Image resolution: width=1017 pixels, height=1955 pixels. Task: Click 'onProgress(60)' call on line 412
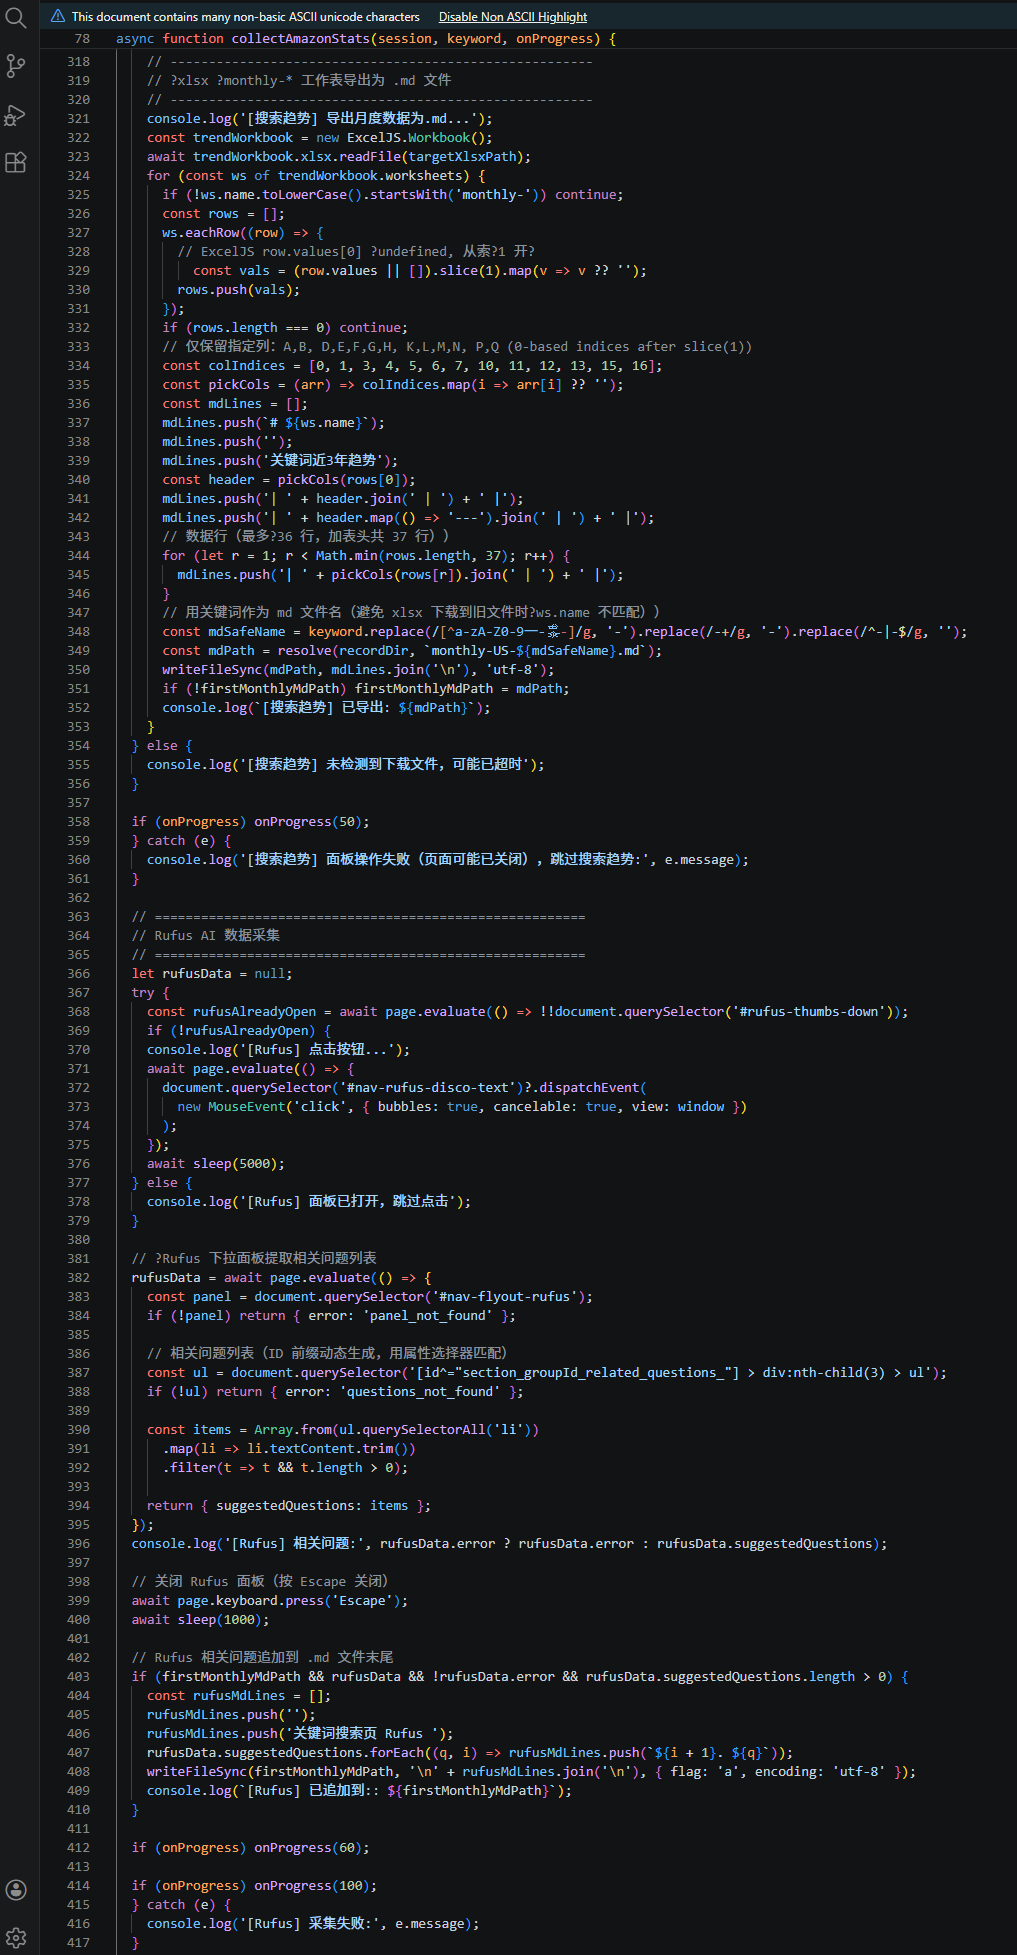[x=308, y=1848]
